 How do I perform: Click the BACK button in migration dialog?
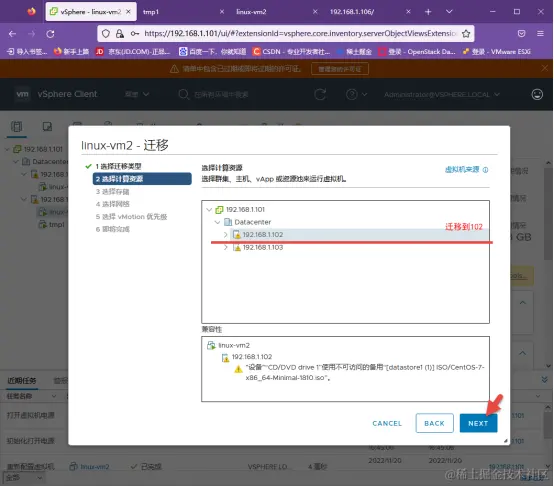click(x=434, y=423)
